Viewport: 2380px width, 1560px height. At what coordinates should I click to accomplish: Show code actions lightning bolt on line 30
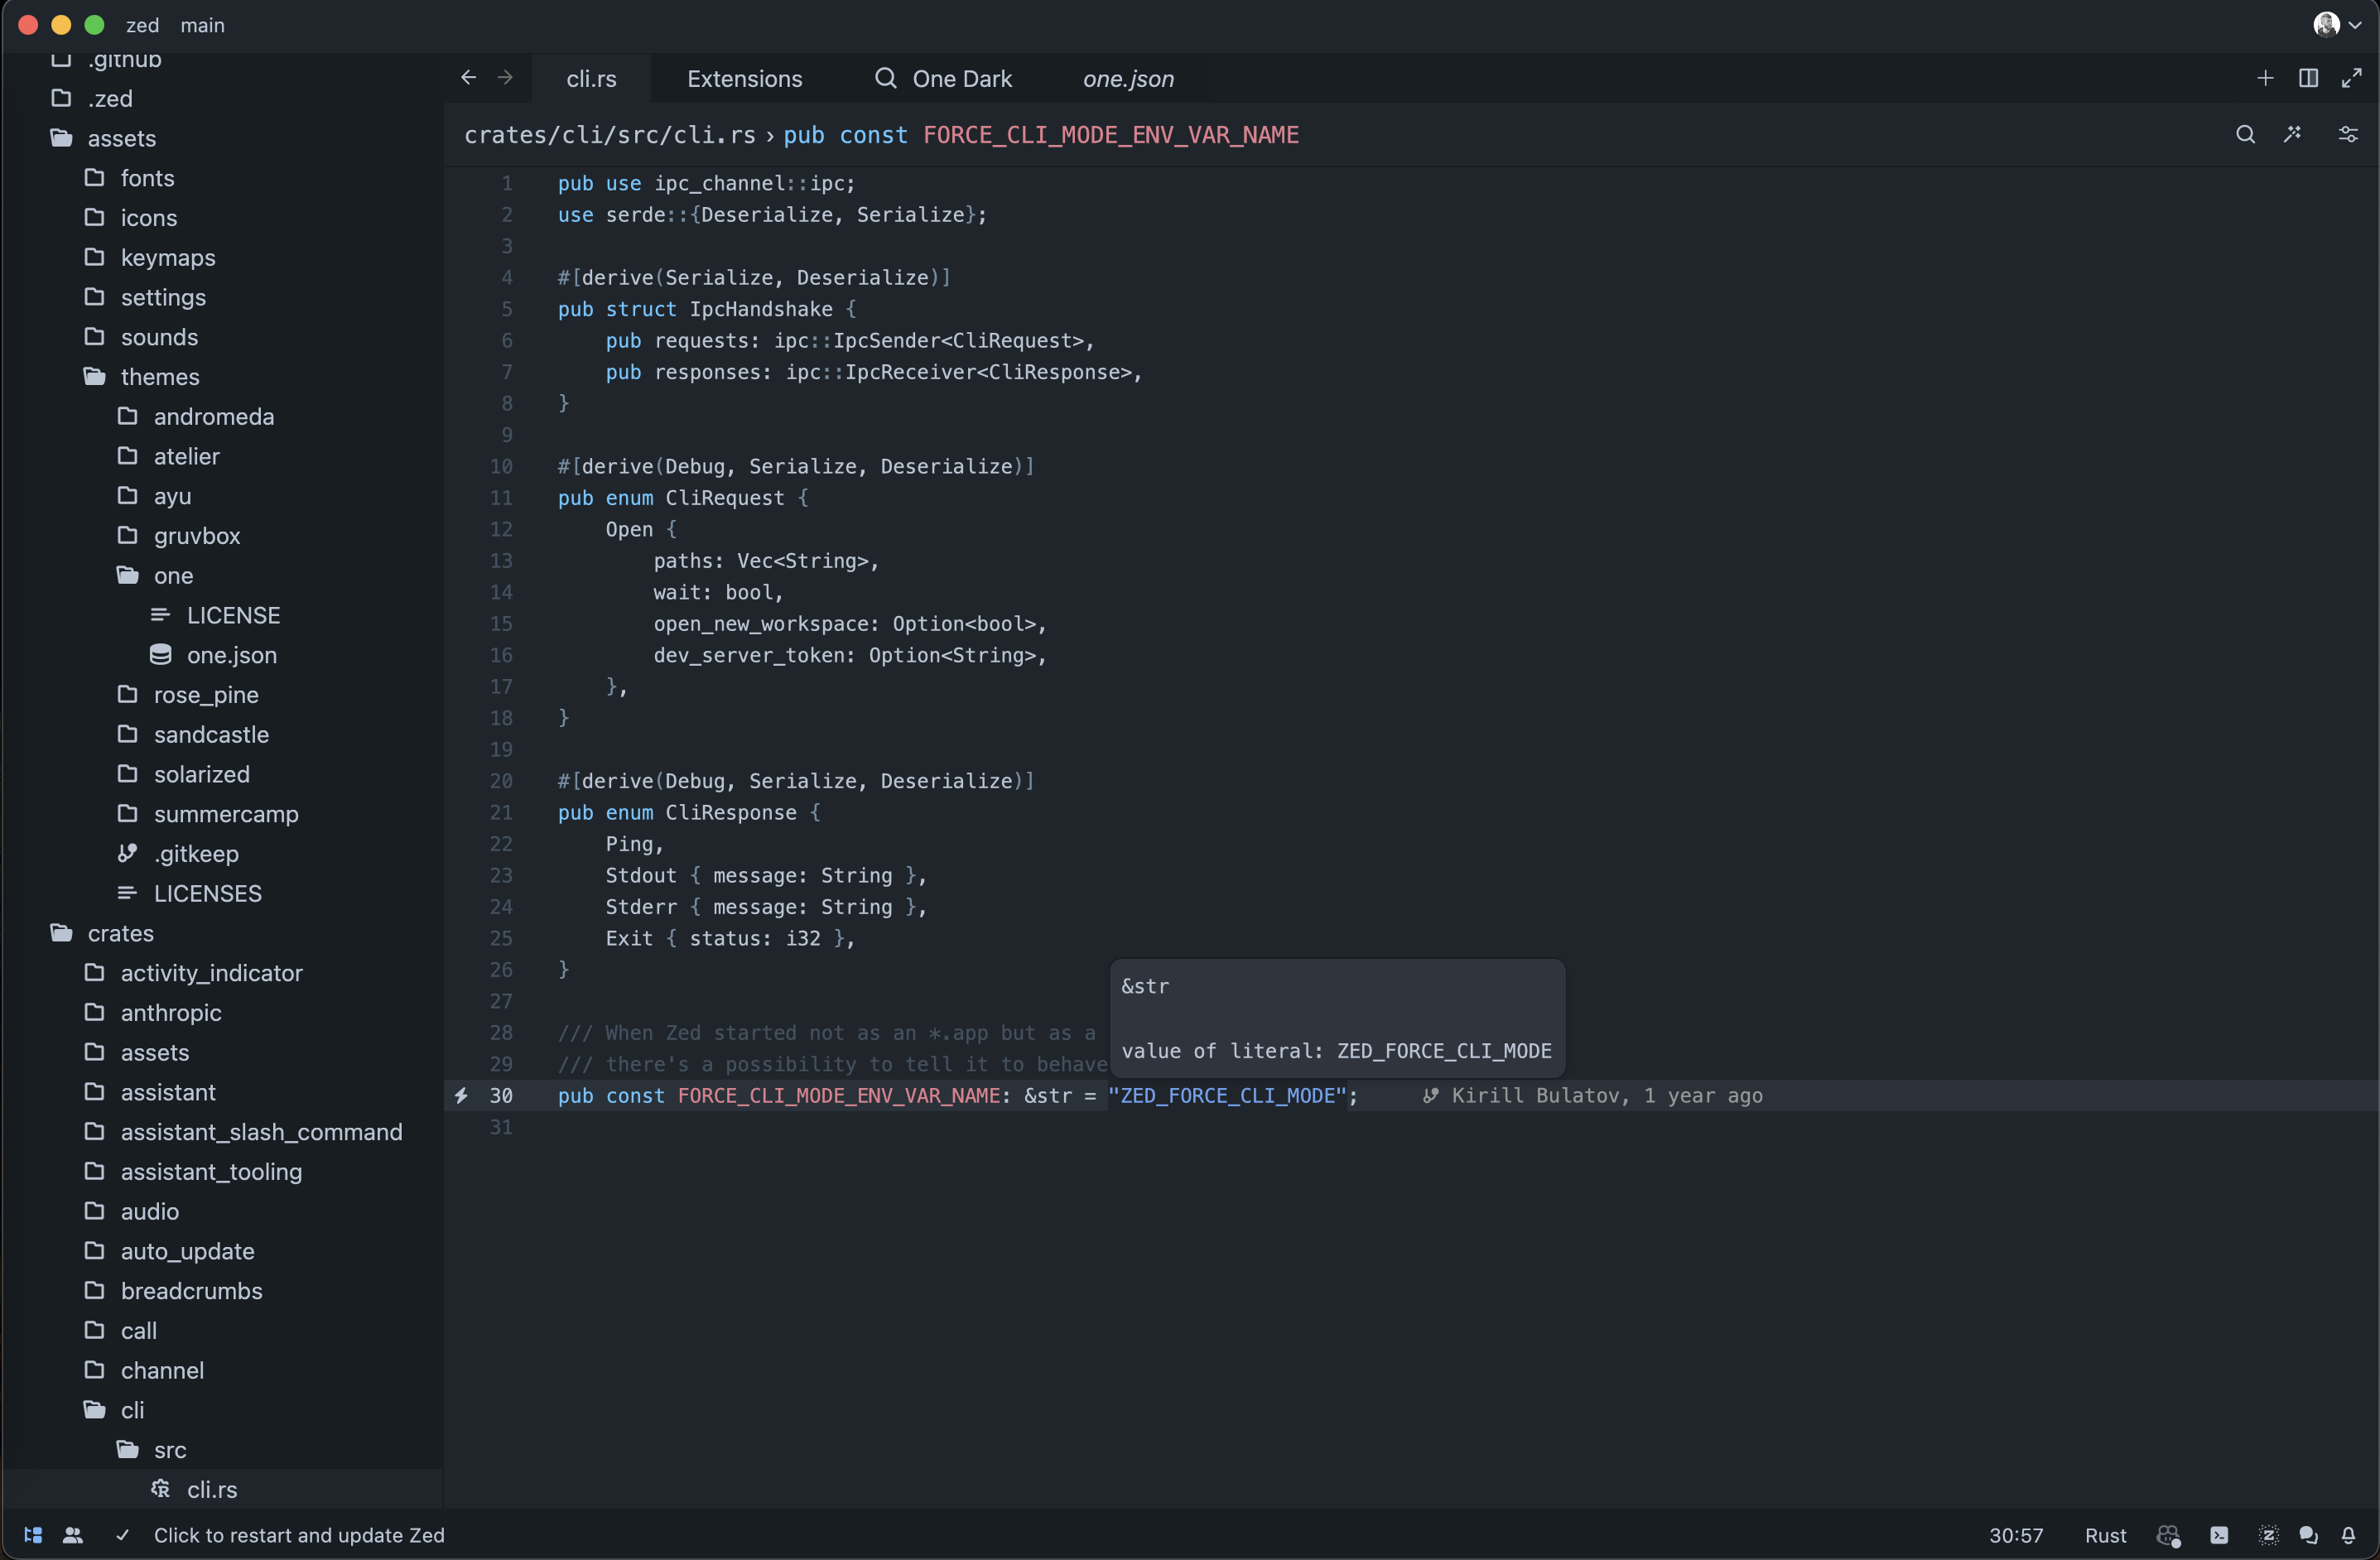tap(461, 1096)
